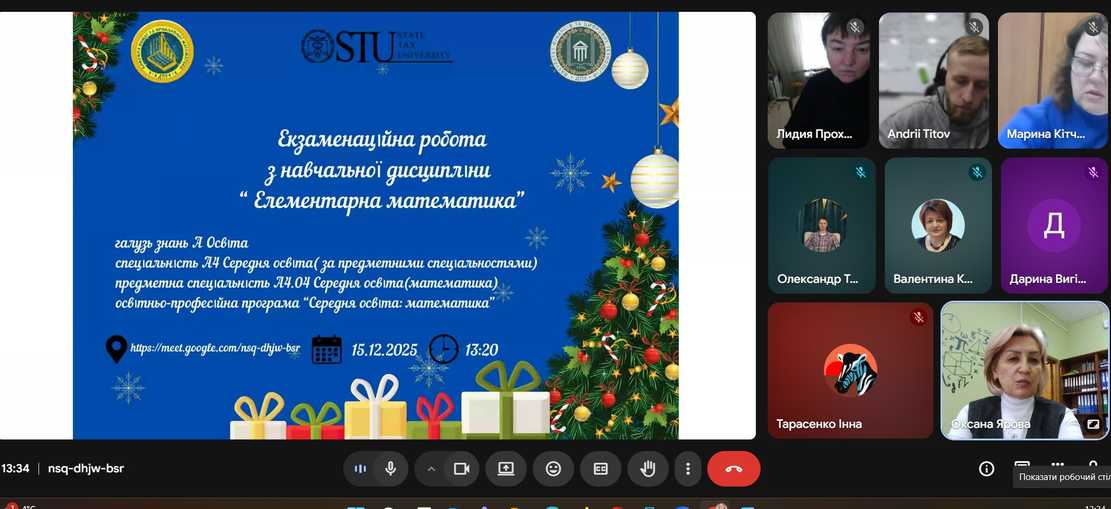The image size is (1111, 509).
Task: Click picture-in-picture icon on Оксана Ярова's tile
Action: [x=1093, y=424]
